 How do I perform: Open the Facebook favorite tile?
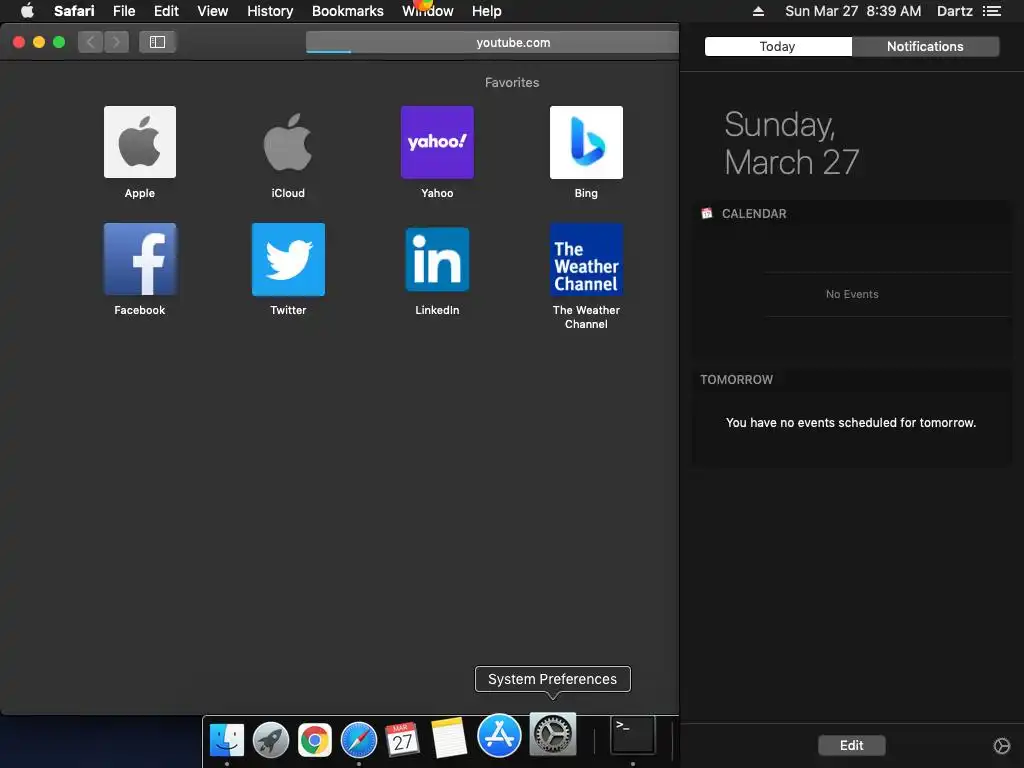[140, 259]
